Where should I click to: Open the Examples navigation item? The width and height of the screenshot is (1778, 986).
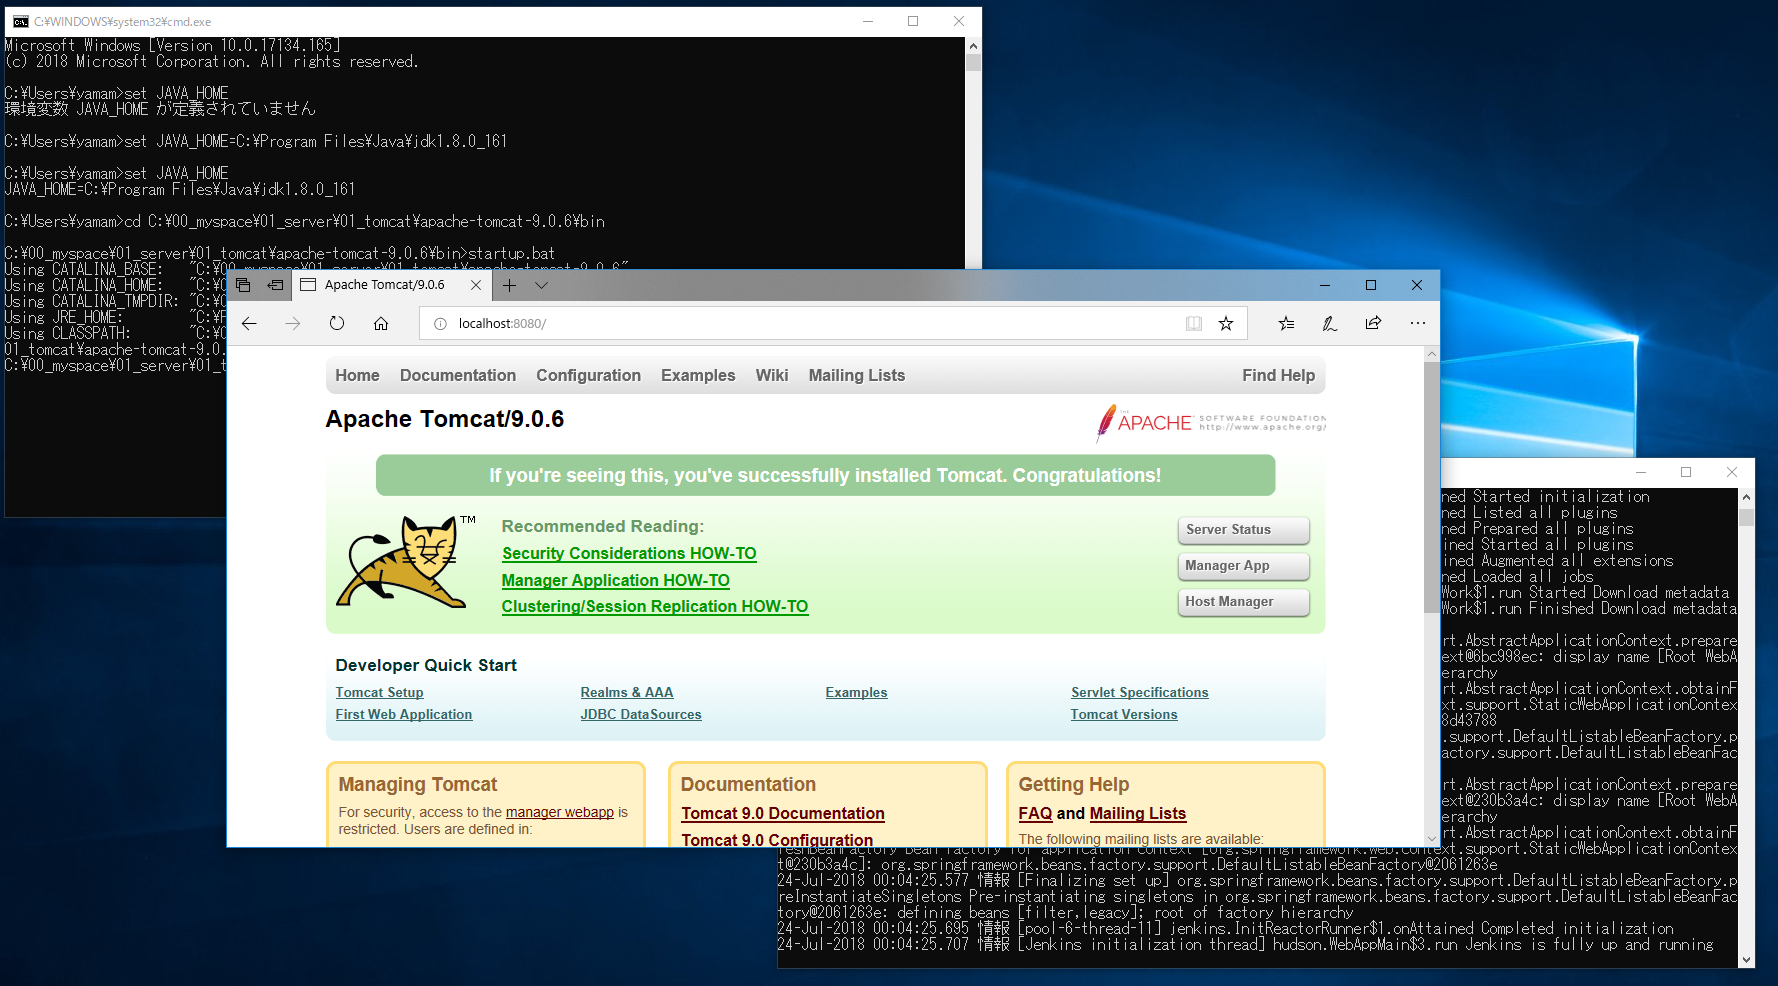698,375
